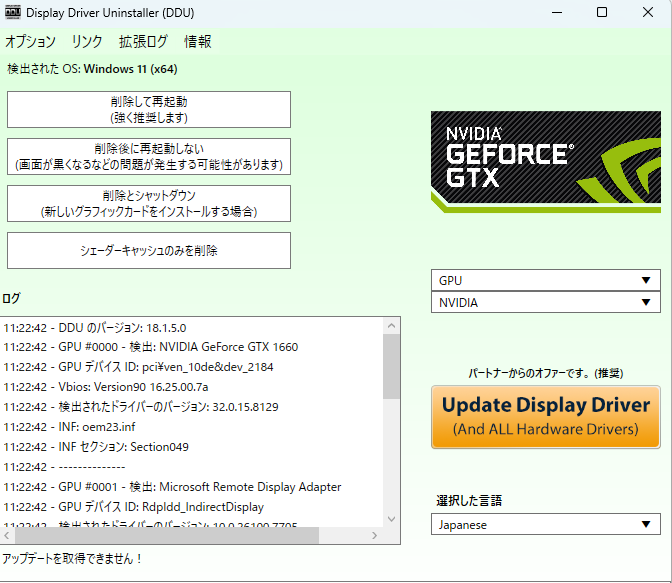This screenshot has height=583, width=672.
Task: Click the Update Display Driver offer button
Action: click(x=546, y=417)
